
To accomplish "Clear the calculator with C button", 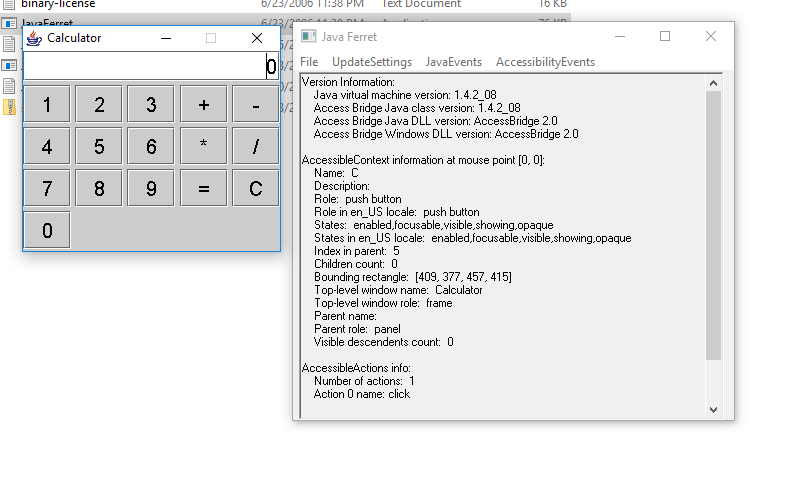I will (x=255, y=188).
